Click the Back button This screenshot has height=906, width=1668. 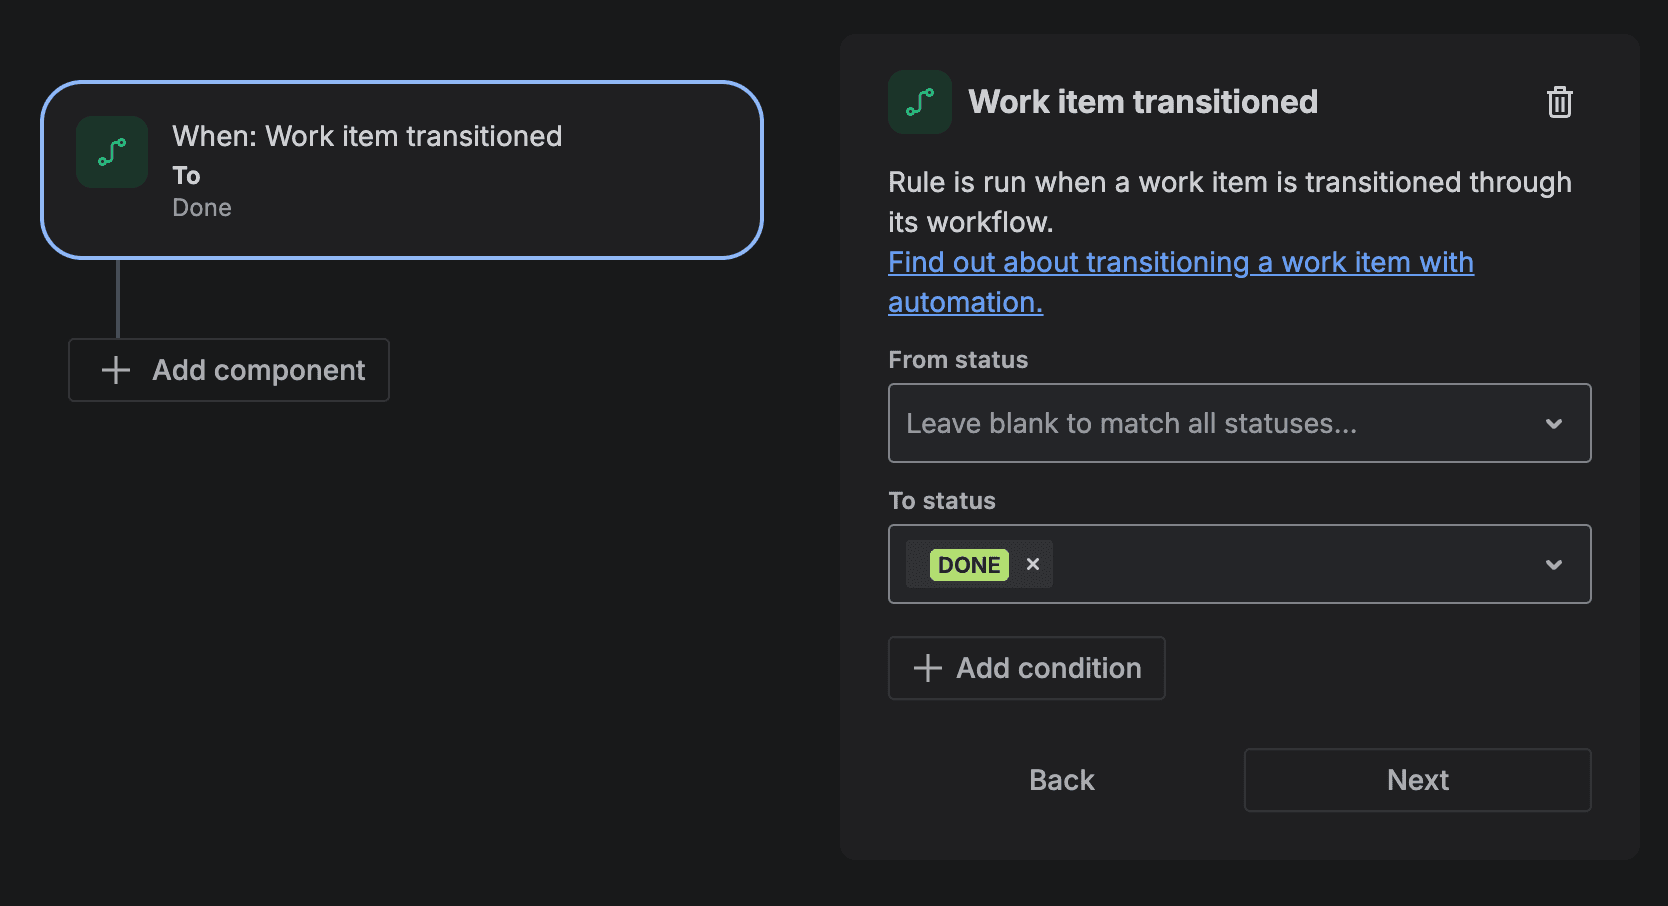tap(1061, 780)
